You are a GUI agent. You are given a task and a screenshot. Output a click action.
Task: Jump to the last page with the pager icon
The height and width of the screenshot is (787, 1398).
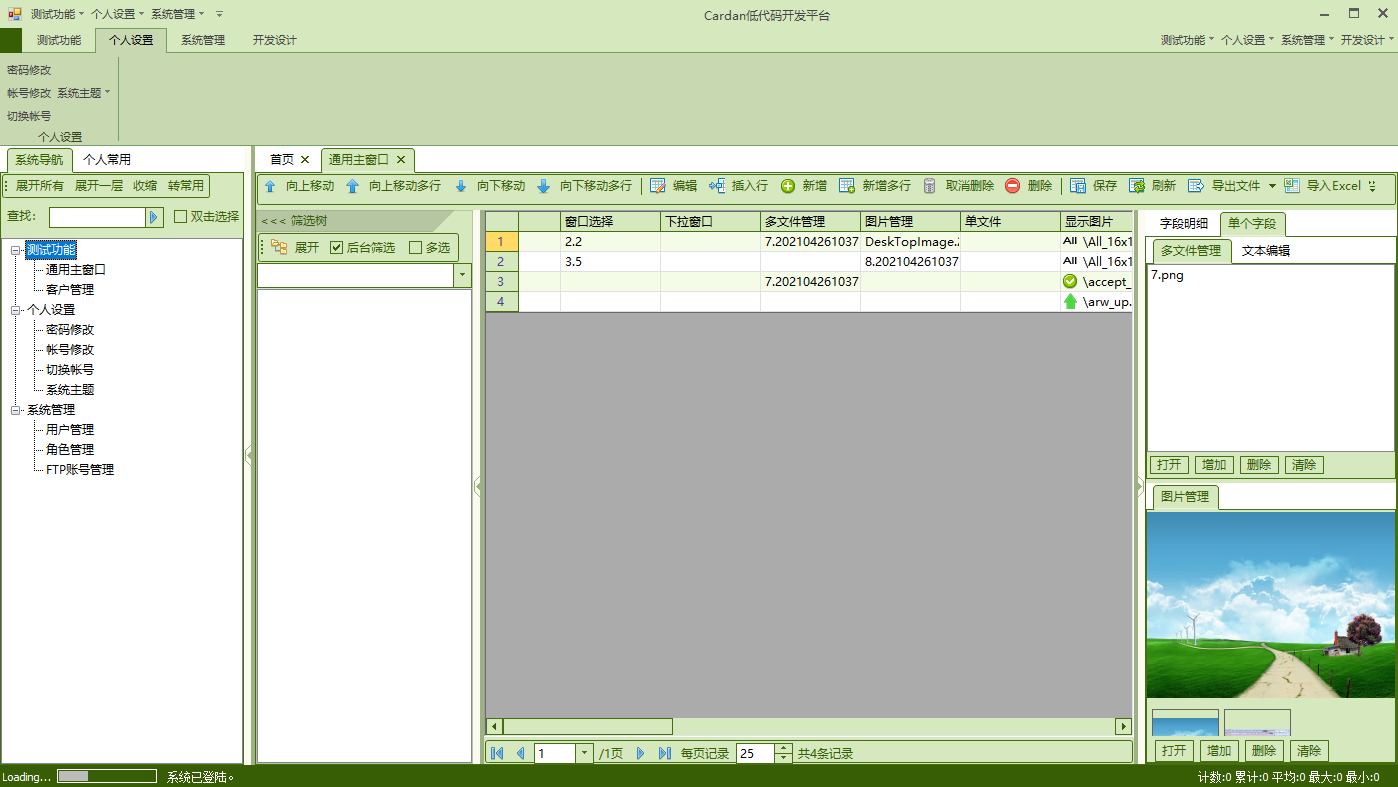click(x=665, y=753)
